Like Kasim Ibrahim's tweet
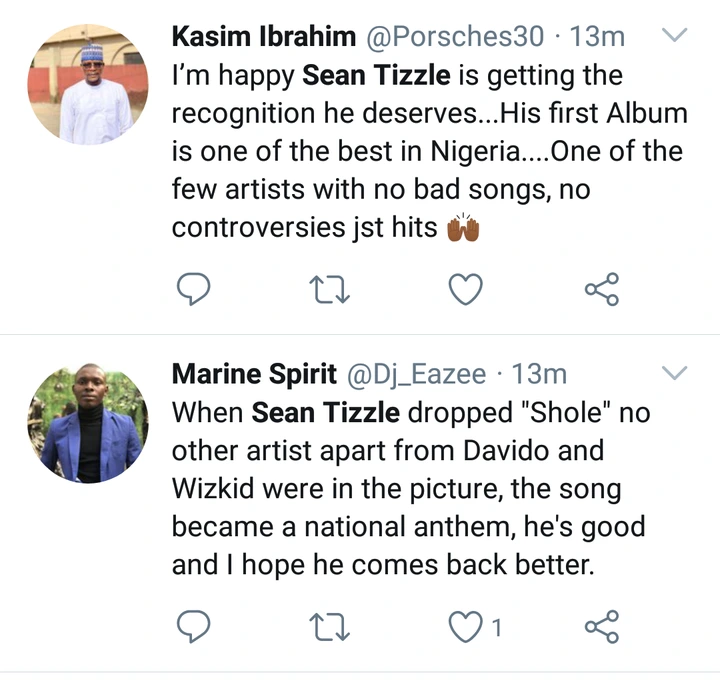 click(x=465, y=290)
